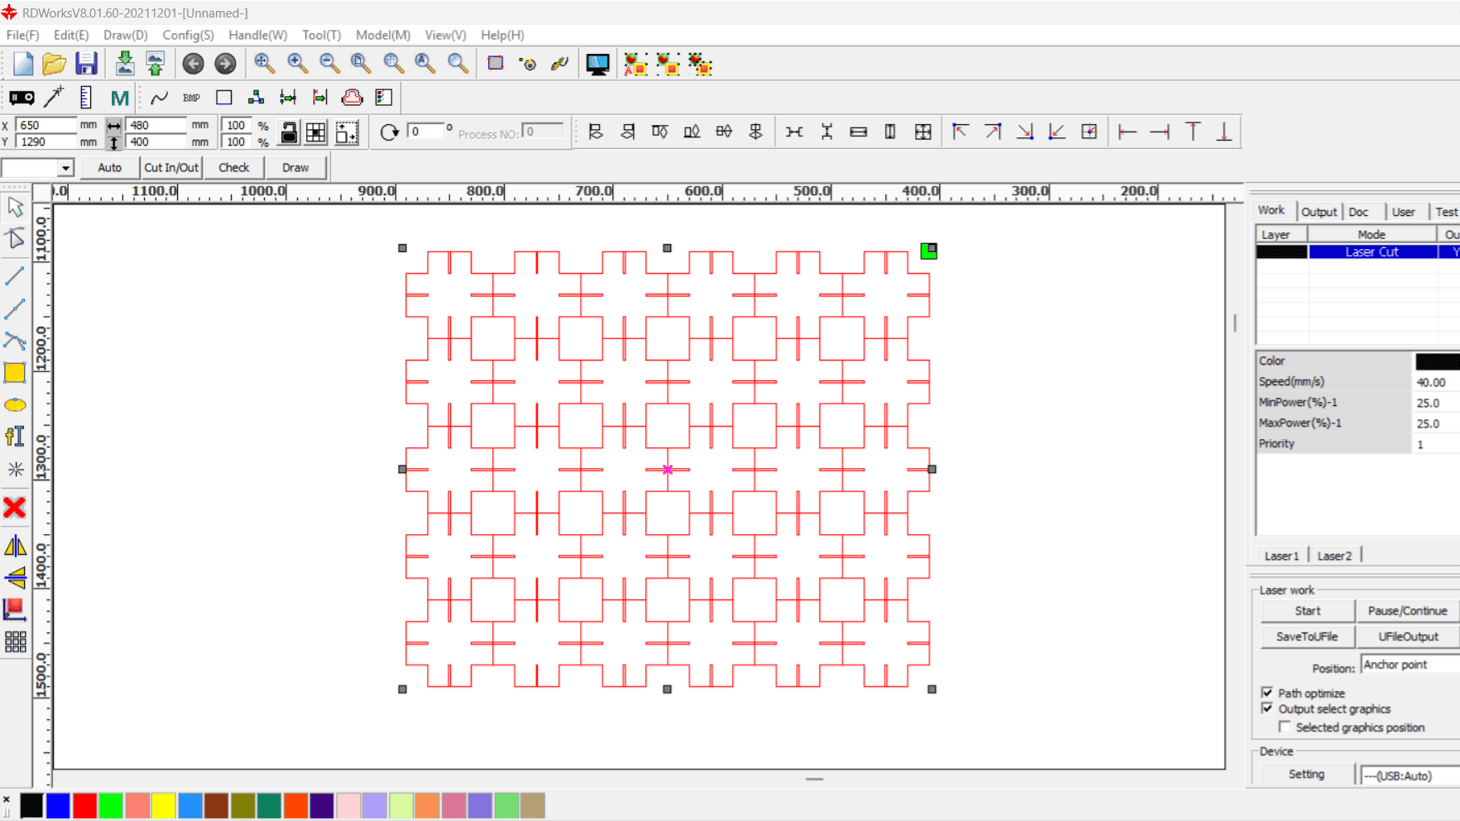Switch to the Output tab
1460x821 pixels.
pos(1318,212)
